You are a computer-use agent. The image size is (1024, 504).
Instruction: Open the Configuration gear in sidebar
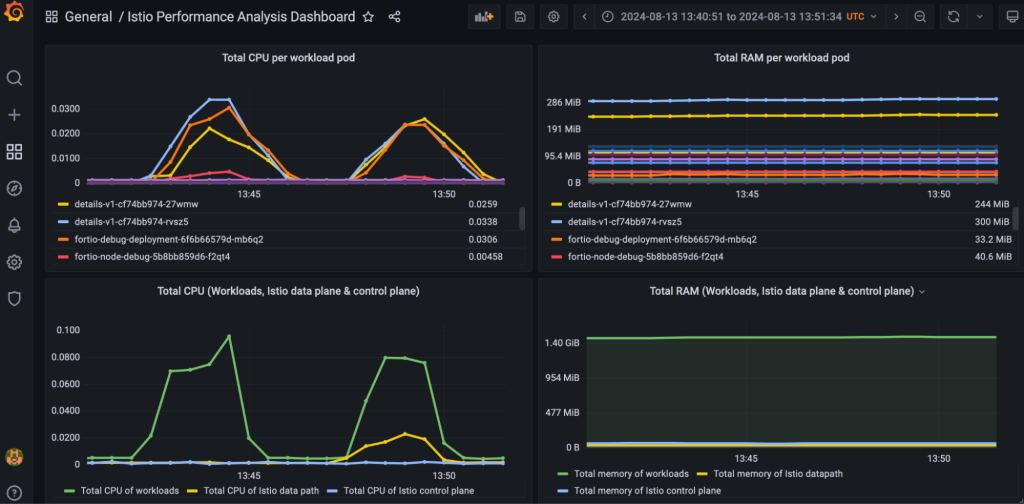(x=14, y=262)
